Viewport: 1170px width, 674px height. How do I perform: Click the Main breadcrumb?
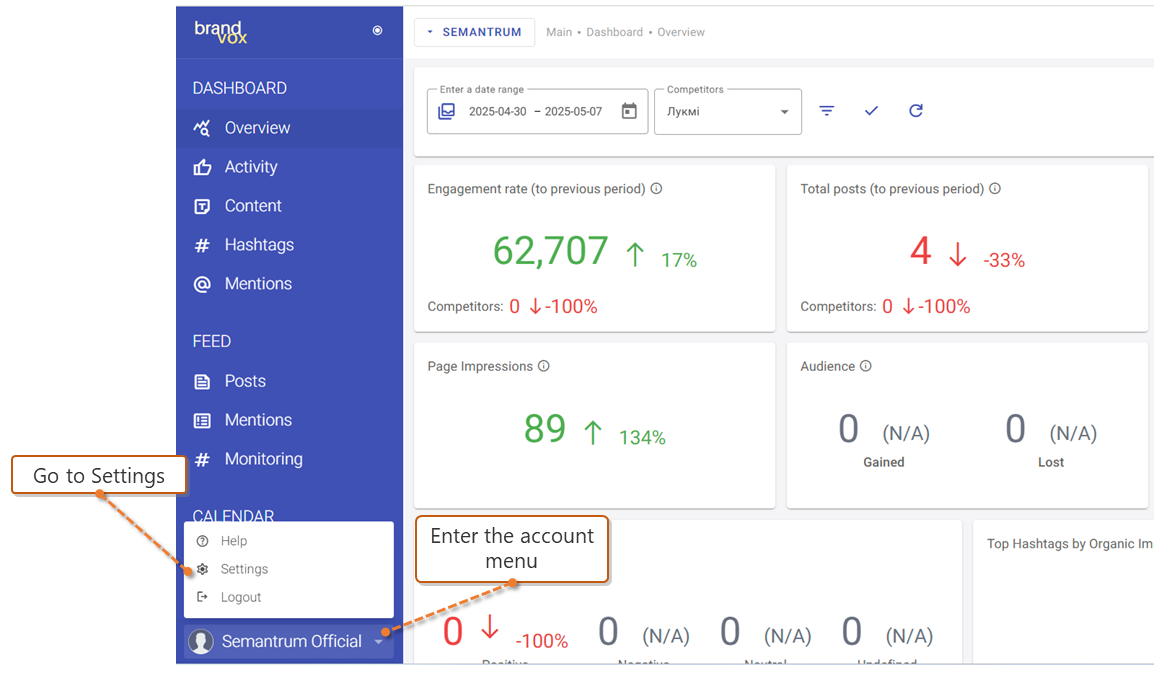pos(559,32)
